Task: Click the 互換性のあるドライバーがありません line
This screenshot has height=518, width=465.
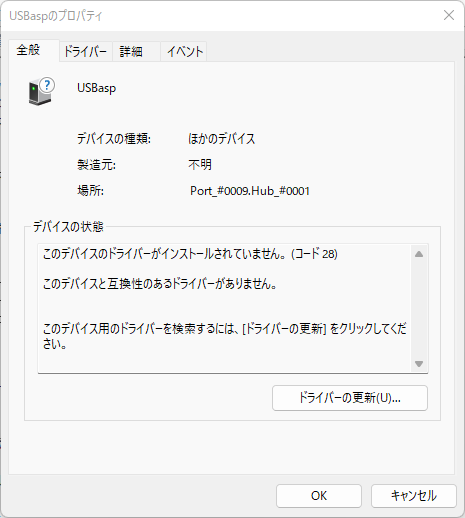Action: click(160, 284)
